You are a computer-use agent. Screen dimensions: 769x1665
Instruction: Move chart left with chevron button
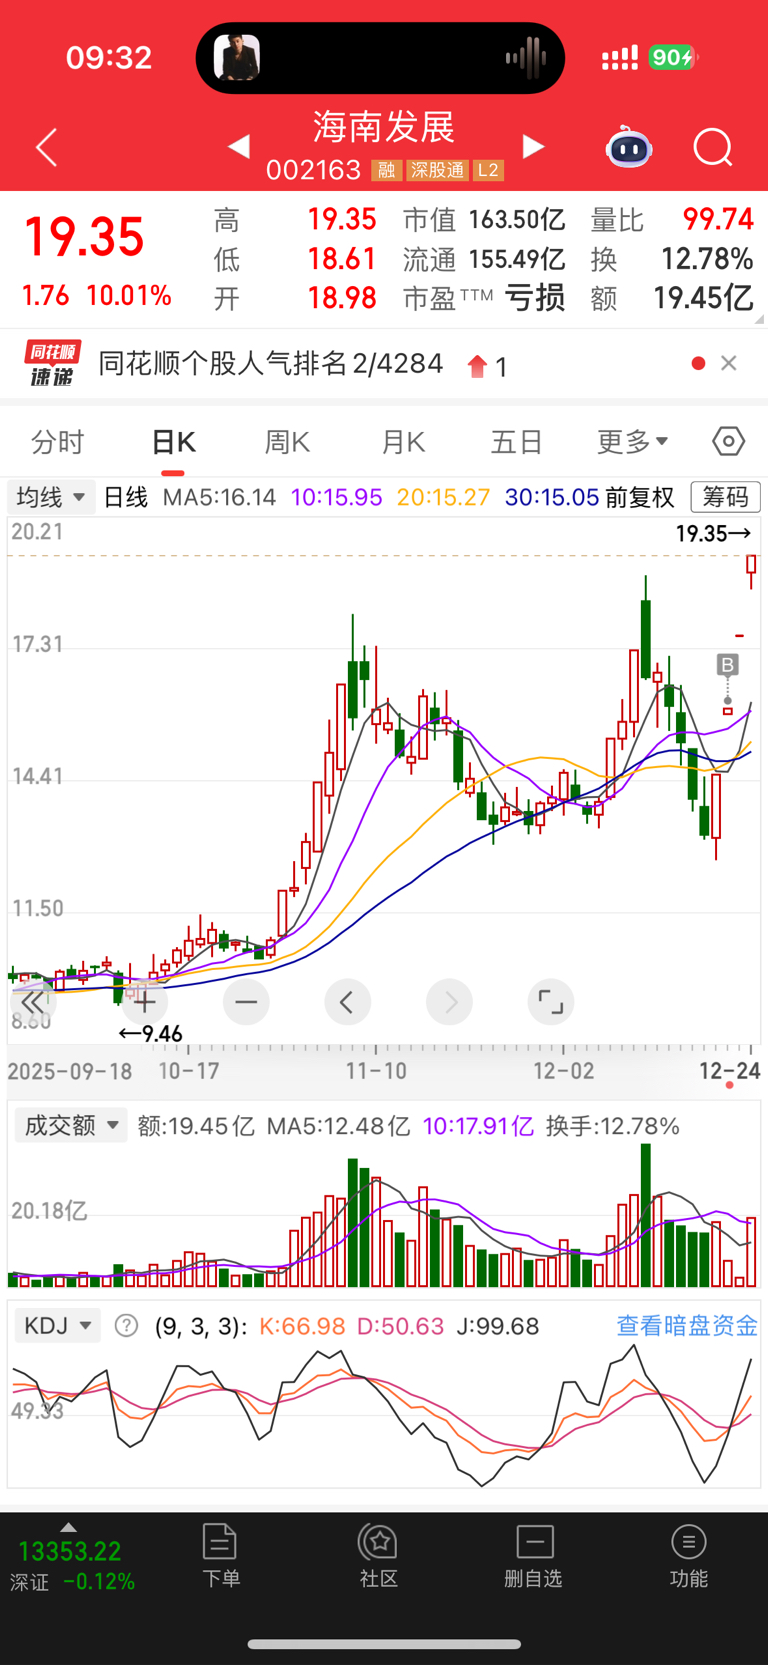347,1002
